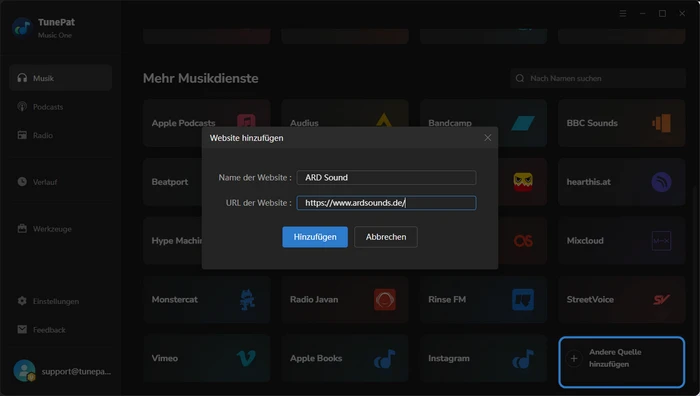Image resolution: width=700 pixels, height=396 pixels.
Task: Open Werkzeuge tools in sidebar
Action: click(x=60, y=229)
